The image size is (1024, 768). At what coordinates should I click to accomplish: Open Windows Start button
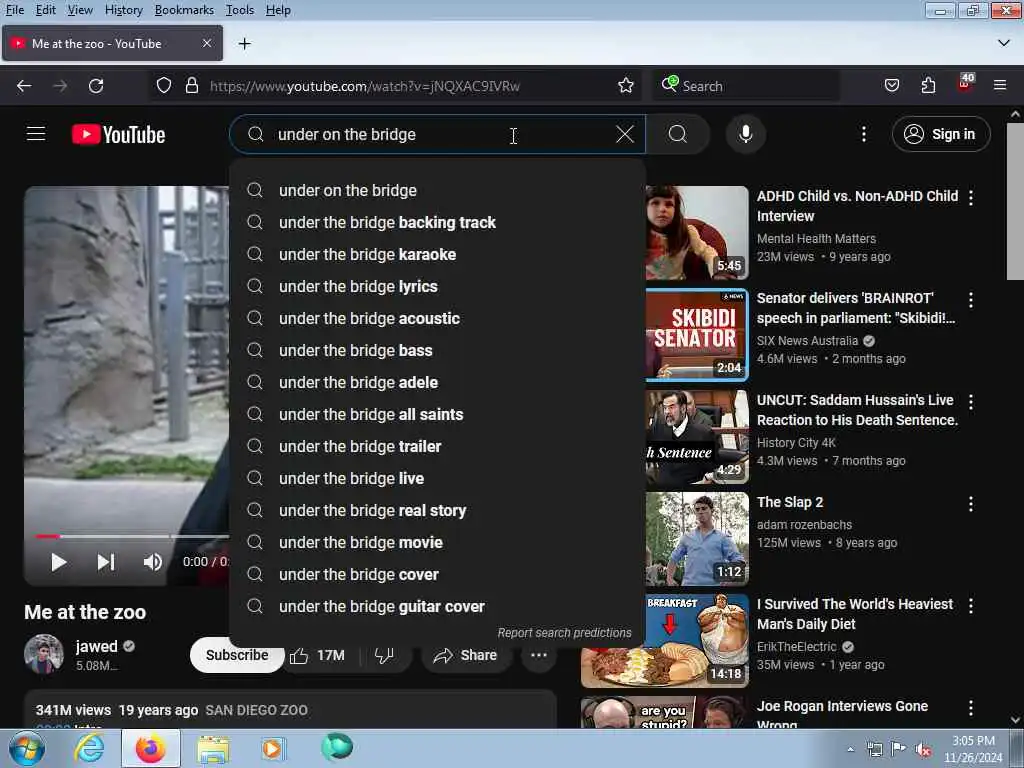tap(25, 748)
